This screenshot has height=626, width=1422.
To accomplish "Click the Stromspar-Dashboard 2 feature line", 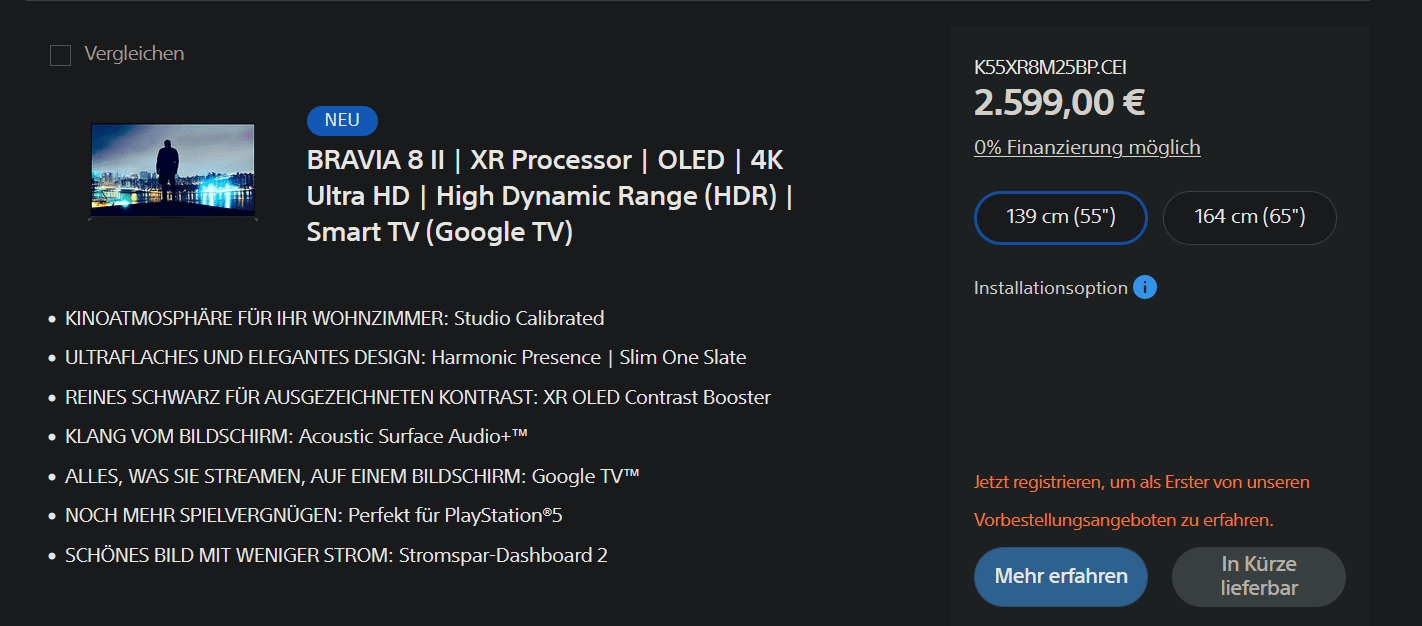I will (x=336, y=555).
